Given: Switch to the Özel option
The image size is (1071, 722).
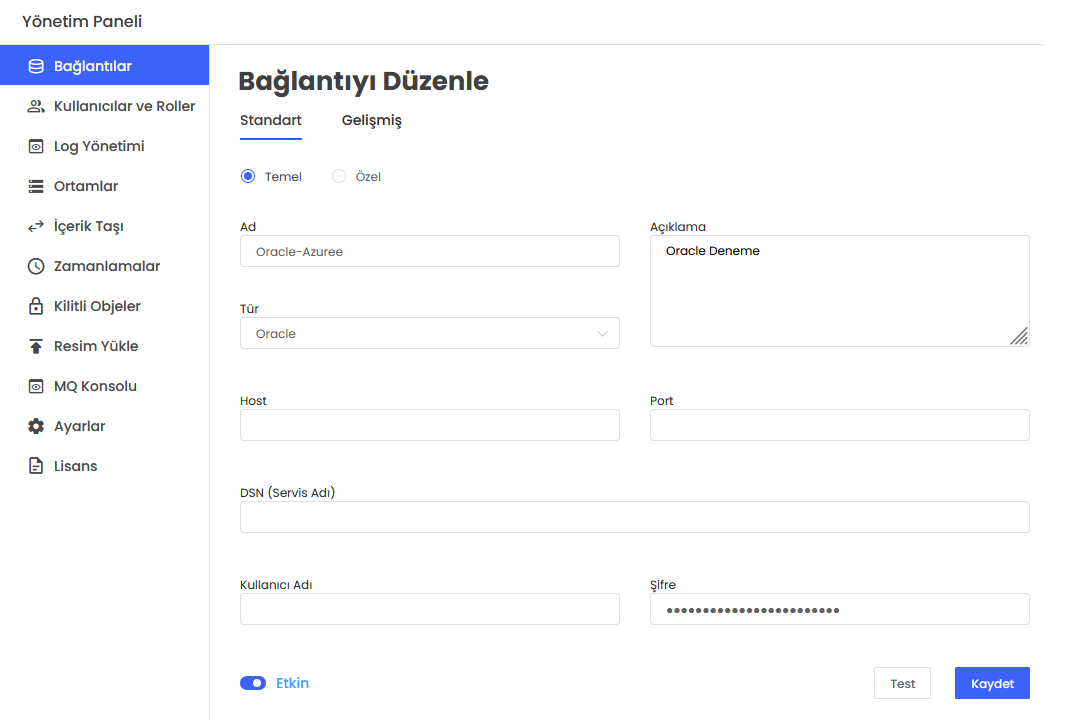Looking at the screenshot, I should pos(338,176).
